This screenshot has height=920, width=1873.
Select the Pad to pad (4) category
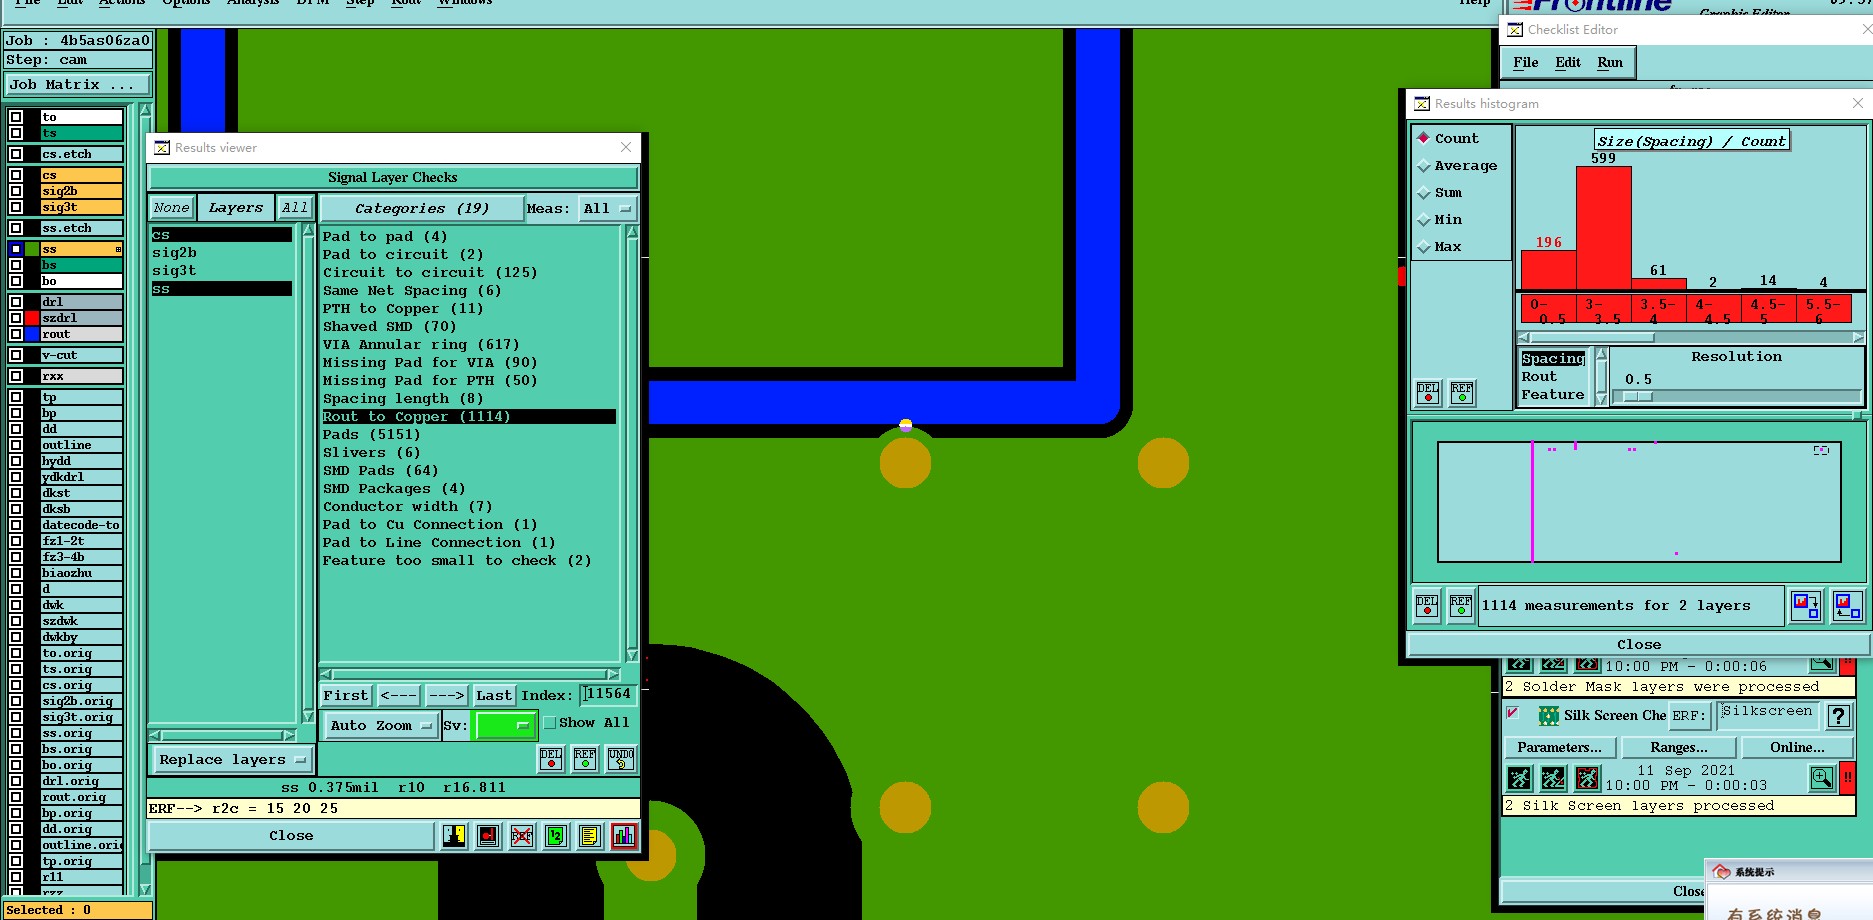(x=384, y=236)
